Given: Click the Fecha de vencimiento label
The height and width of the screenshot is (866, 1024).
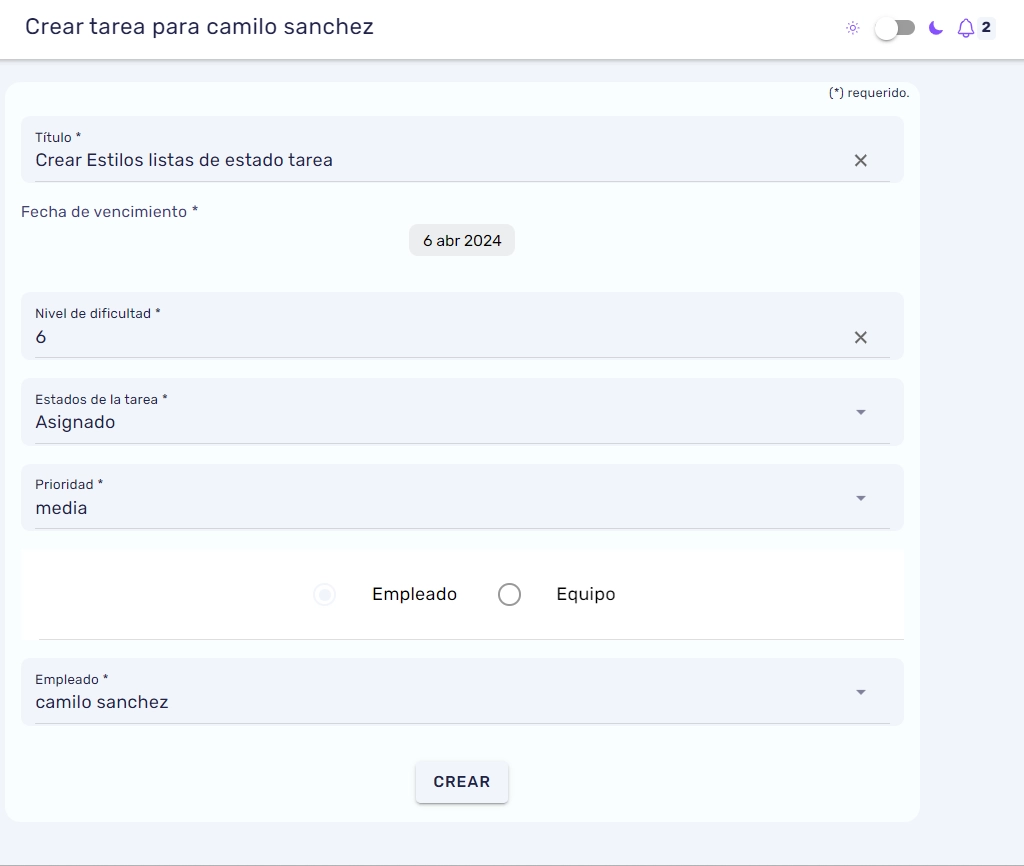Looking at the screenshot, I should [109, 212].
